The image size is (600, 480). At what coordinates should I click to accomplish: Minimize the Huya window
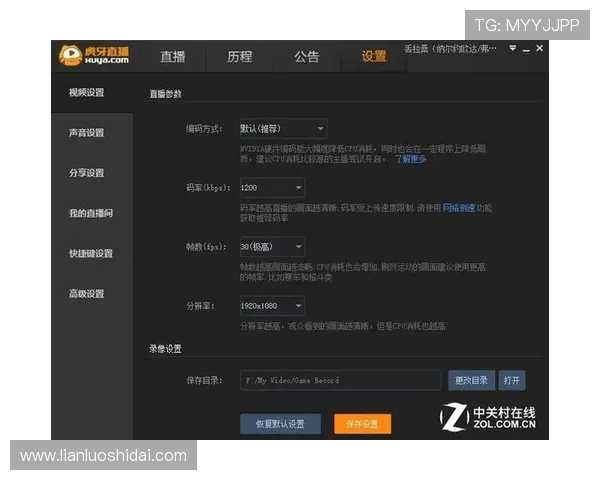point(526,50)
